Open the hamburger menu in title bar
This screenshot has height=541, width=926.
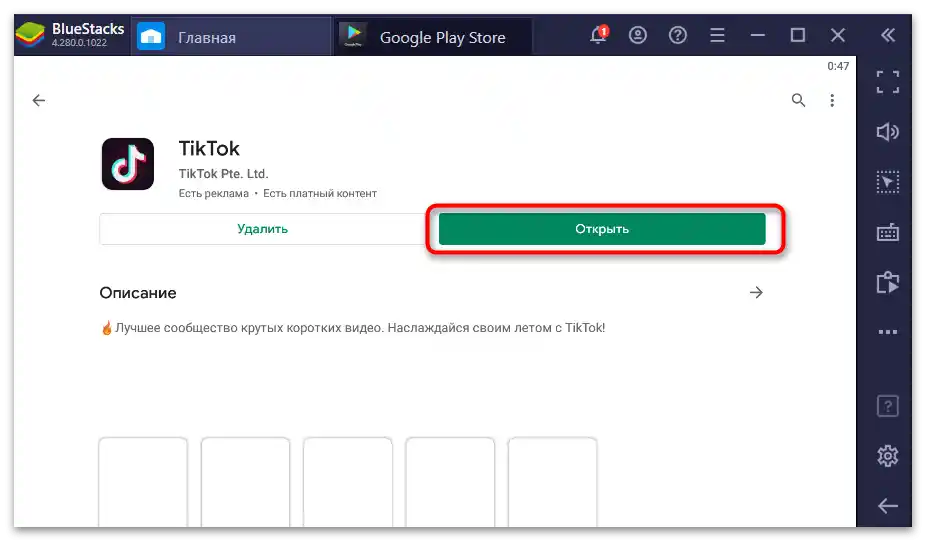[x=717, y=35]
